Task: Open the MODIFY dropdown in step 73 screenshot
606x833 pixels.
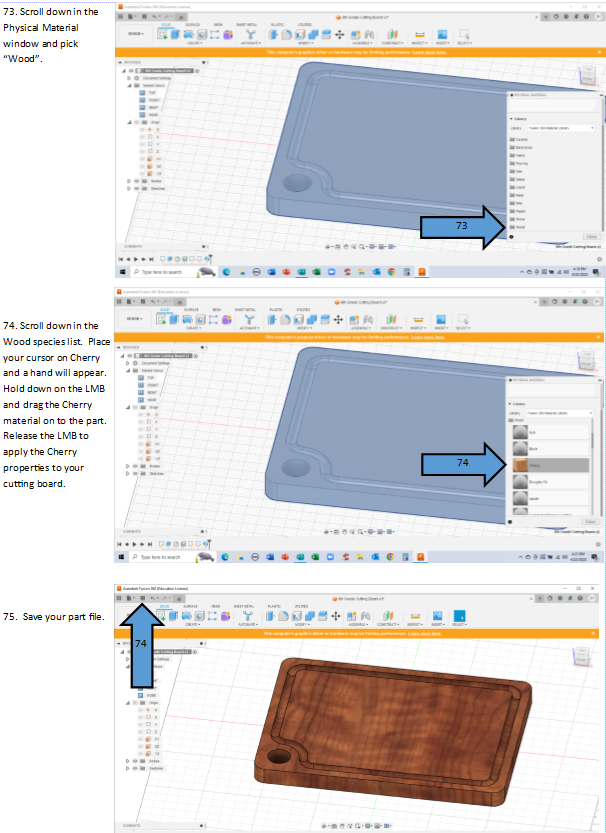Action: pos(305,43)
